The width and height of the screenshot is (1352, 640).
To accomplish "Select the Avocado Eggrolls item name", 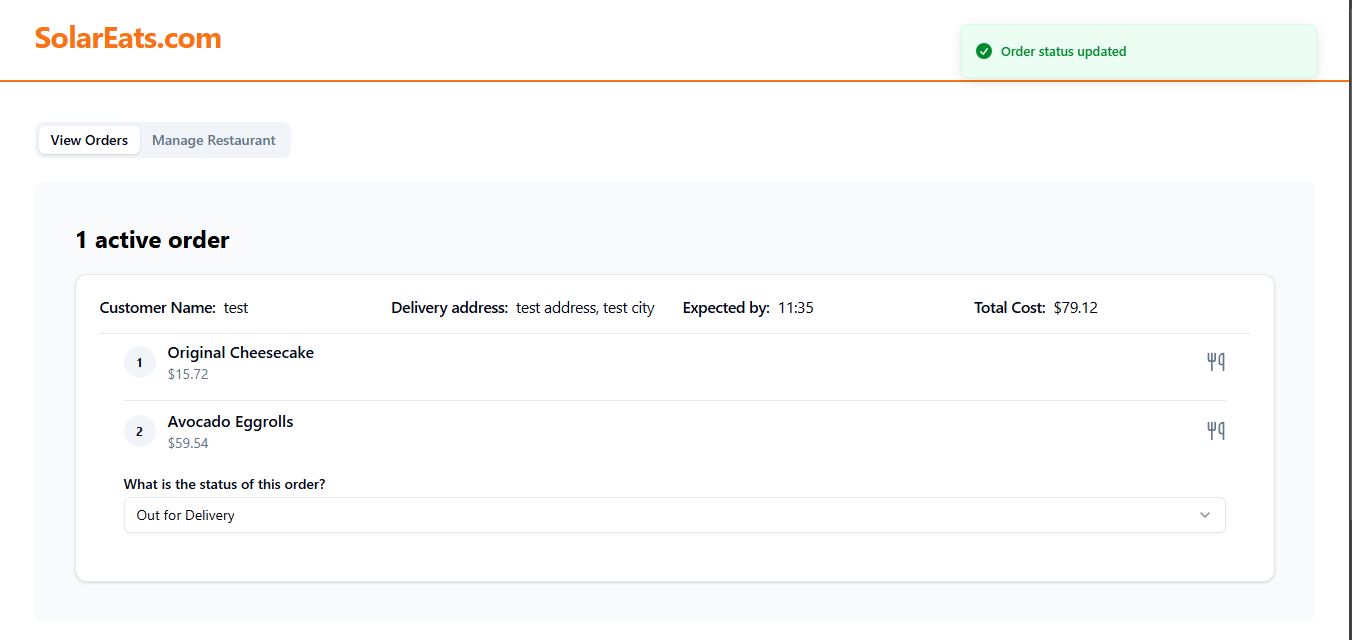I will [x=231, y=422].
